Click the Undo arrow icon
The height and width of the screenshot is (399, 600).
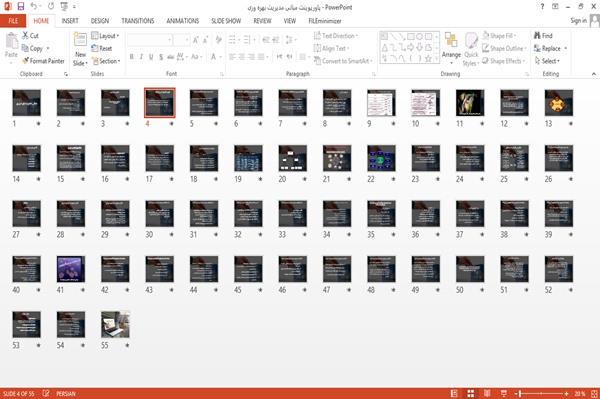pos(34,6)
